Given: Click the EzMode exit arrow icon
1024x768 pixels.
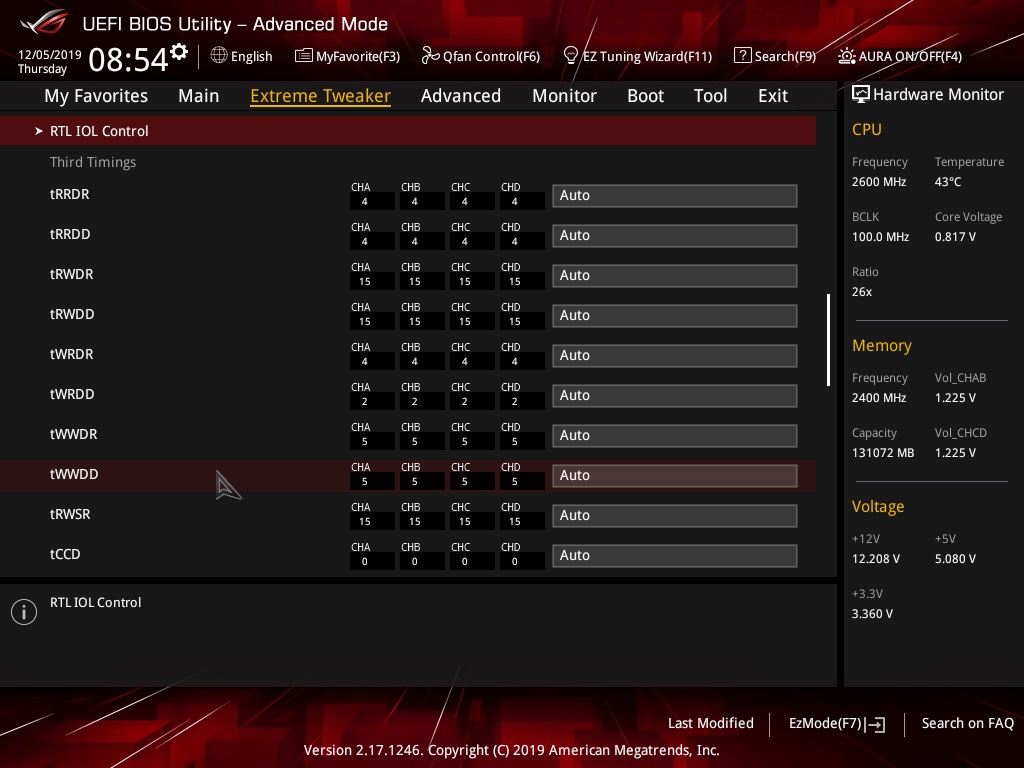Looking at the screenshot, I should click(876, 724).
